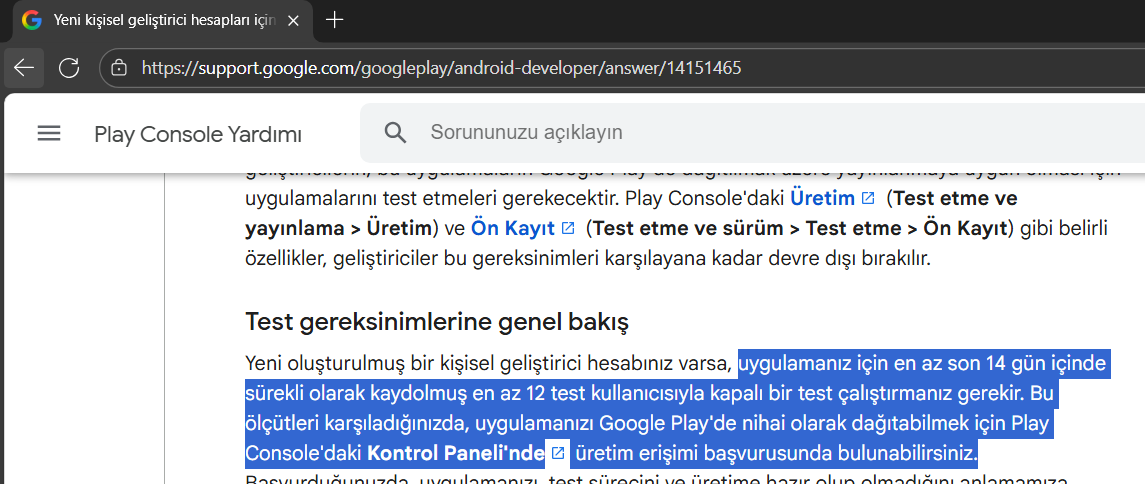Click the external-link icon next to Ön Kayıt
Image resolution: width=1145 pixels, height=484 pixels.
568,228
